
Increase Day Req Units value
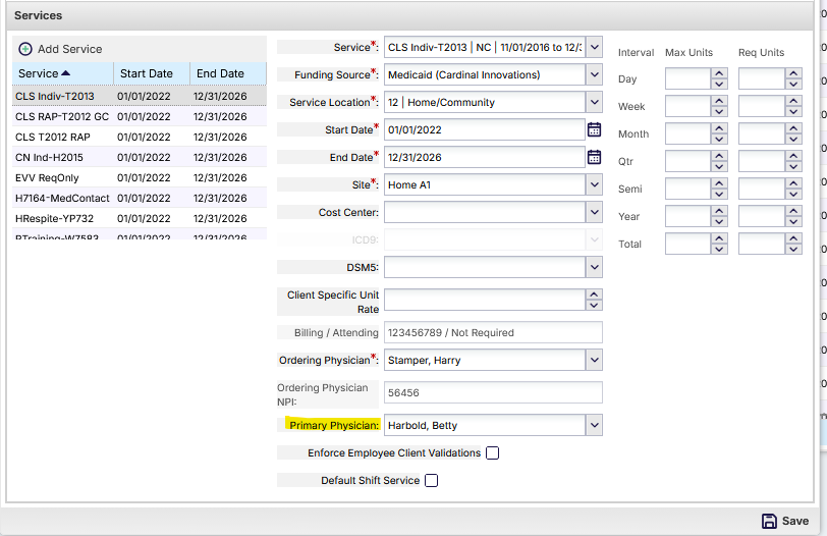pos(793,73)
